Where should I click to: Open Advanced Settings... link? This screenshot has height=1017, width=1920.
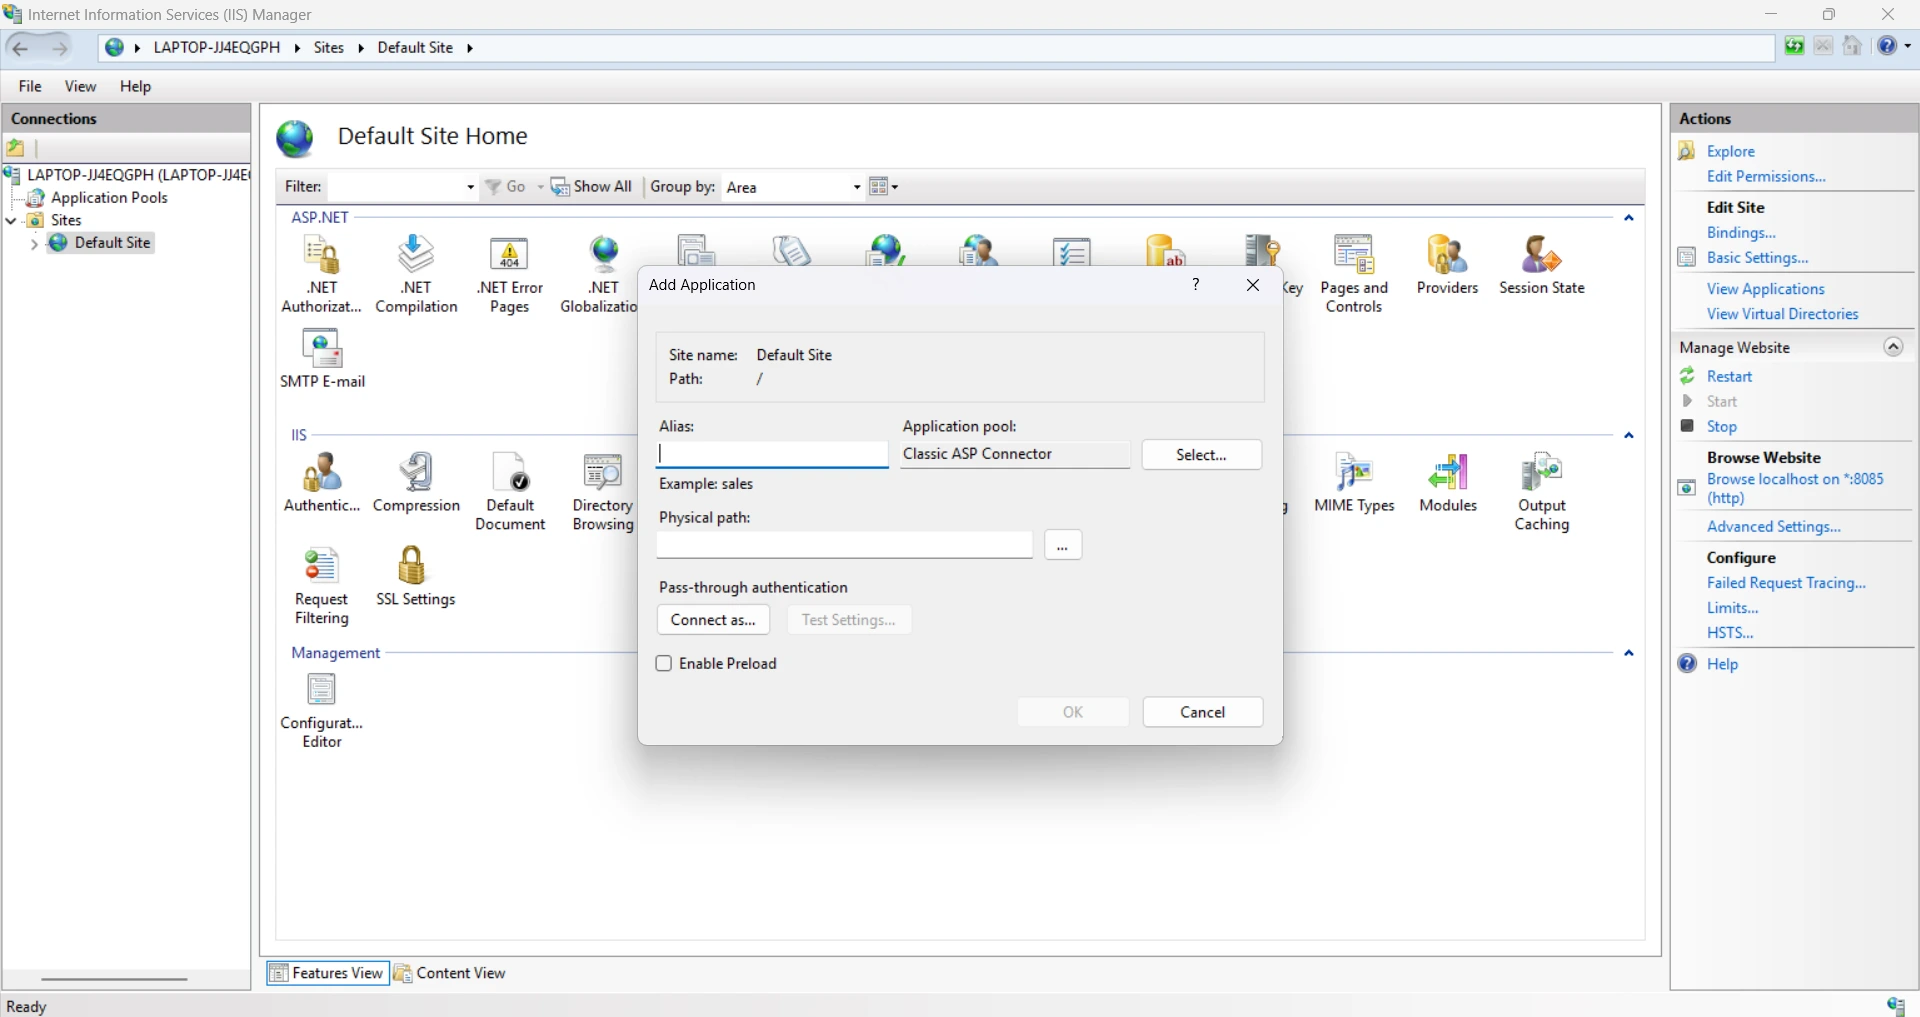tap(1773, 527)
